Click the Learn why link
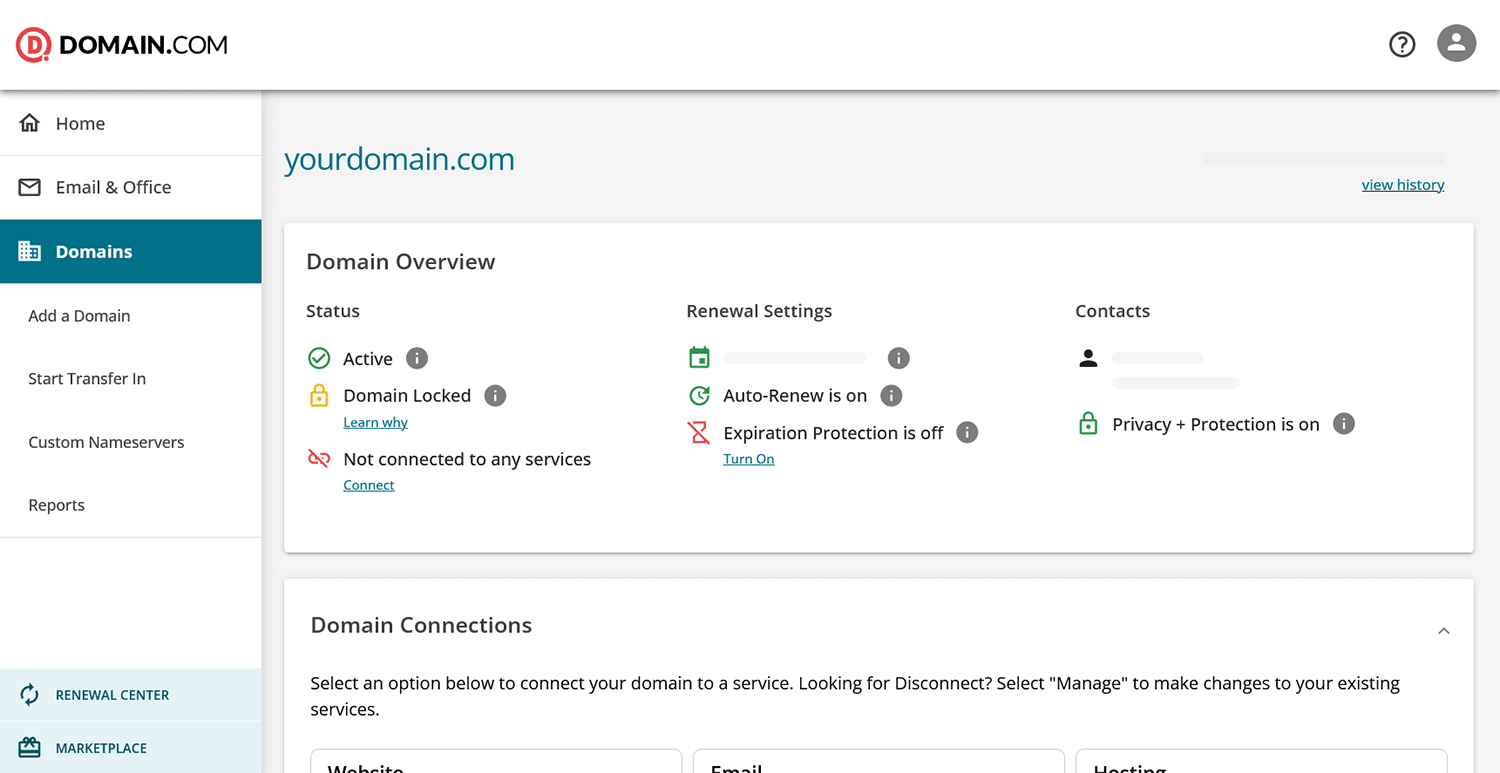The width and height of the screenshot is (1500, 773). pos(375,422)
